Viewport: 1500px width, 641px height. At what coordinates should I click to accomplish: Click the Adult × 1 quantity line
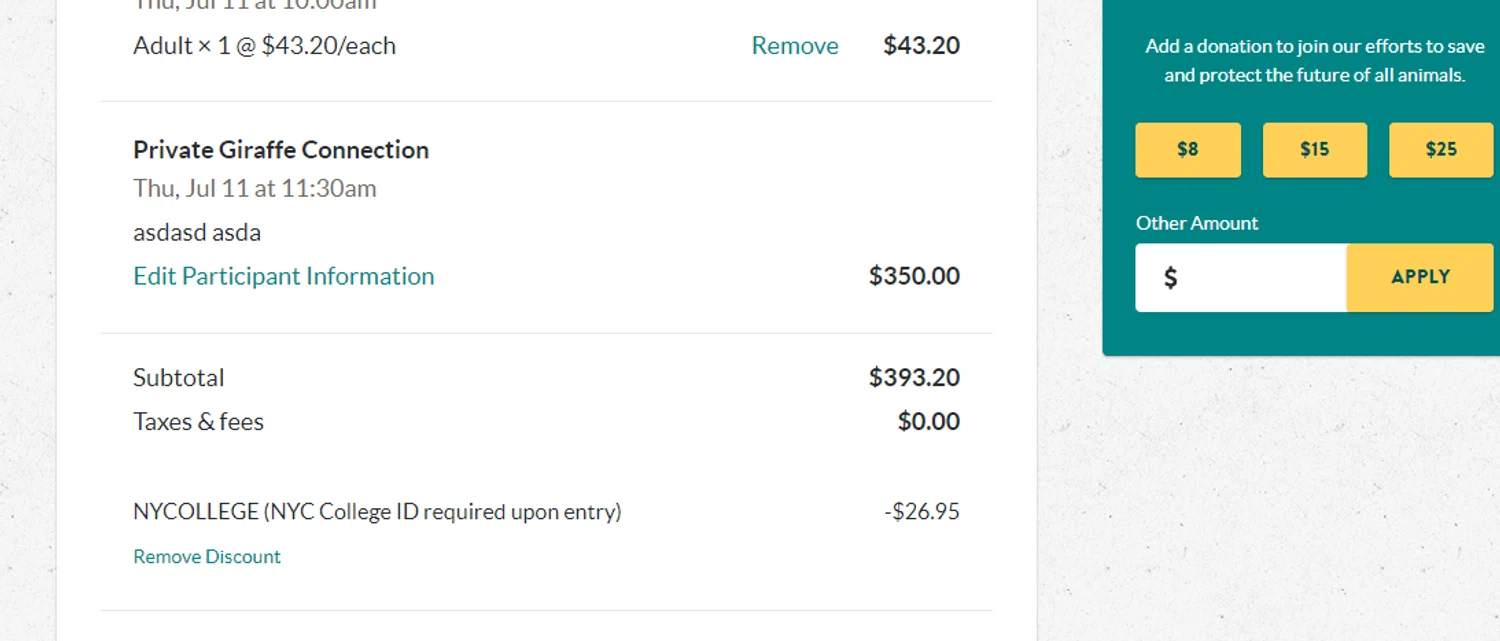click(x=264, y=46)
